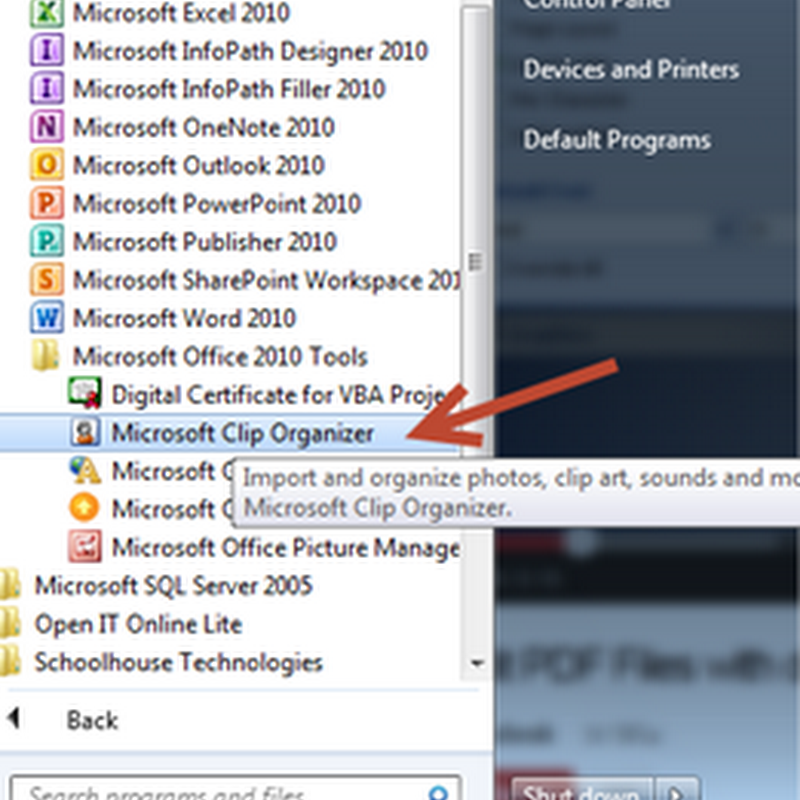Click the Shut down button
The height and width of the screenshot is (800, 800).
tap(582, 790)
